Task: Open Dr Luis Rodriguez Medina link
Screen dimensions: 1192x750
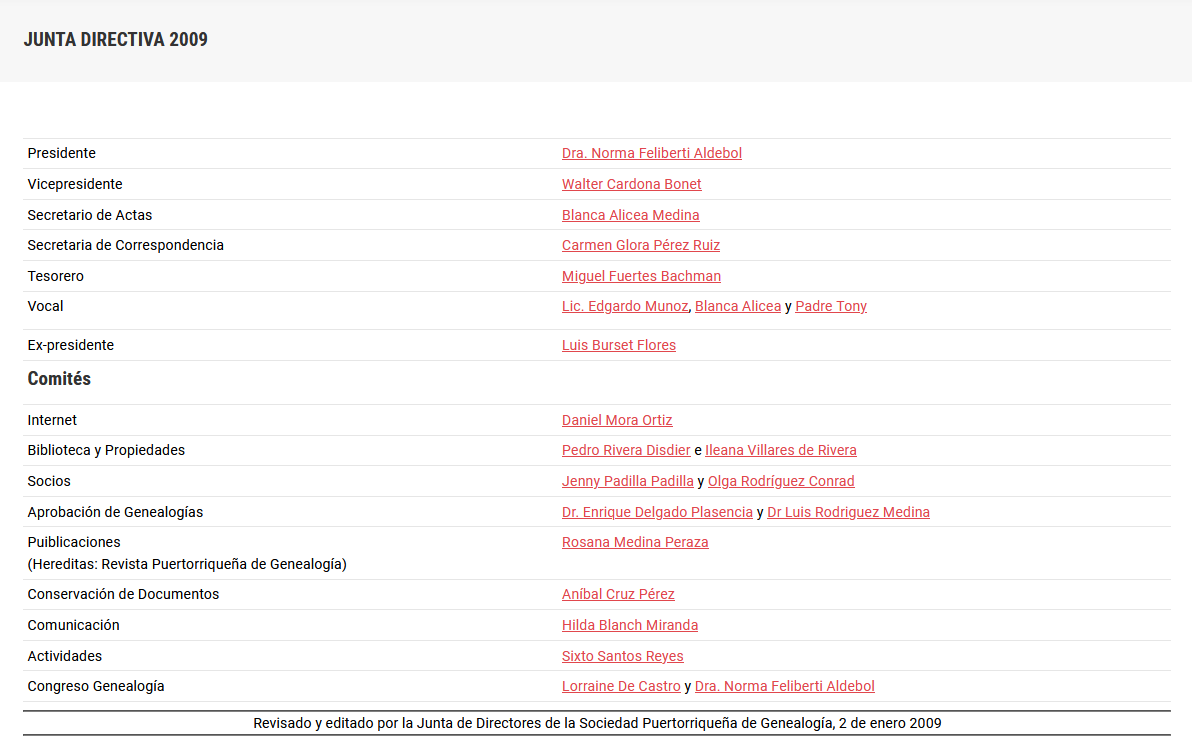Action: pos(848,512)
